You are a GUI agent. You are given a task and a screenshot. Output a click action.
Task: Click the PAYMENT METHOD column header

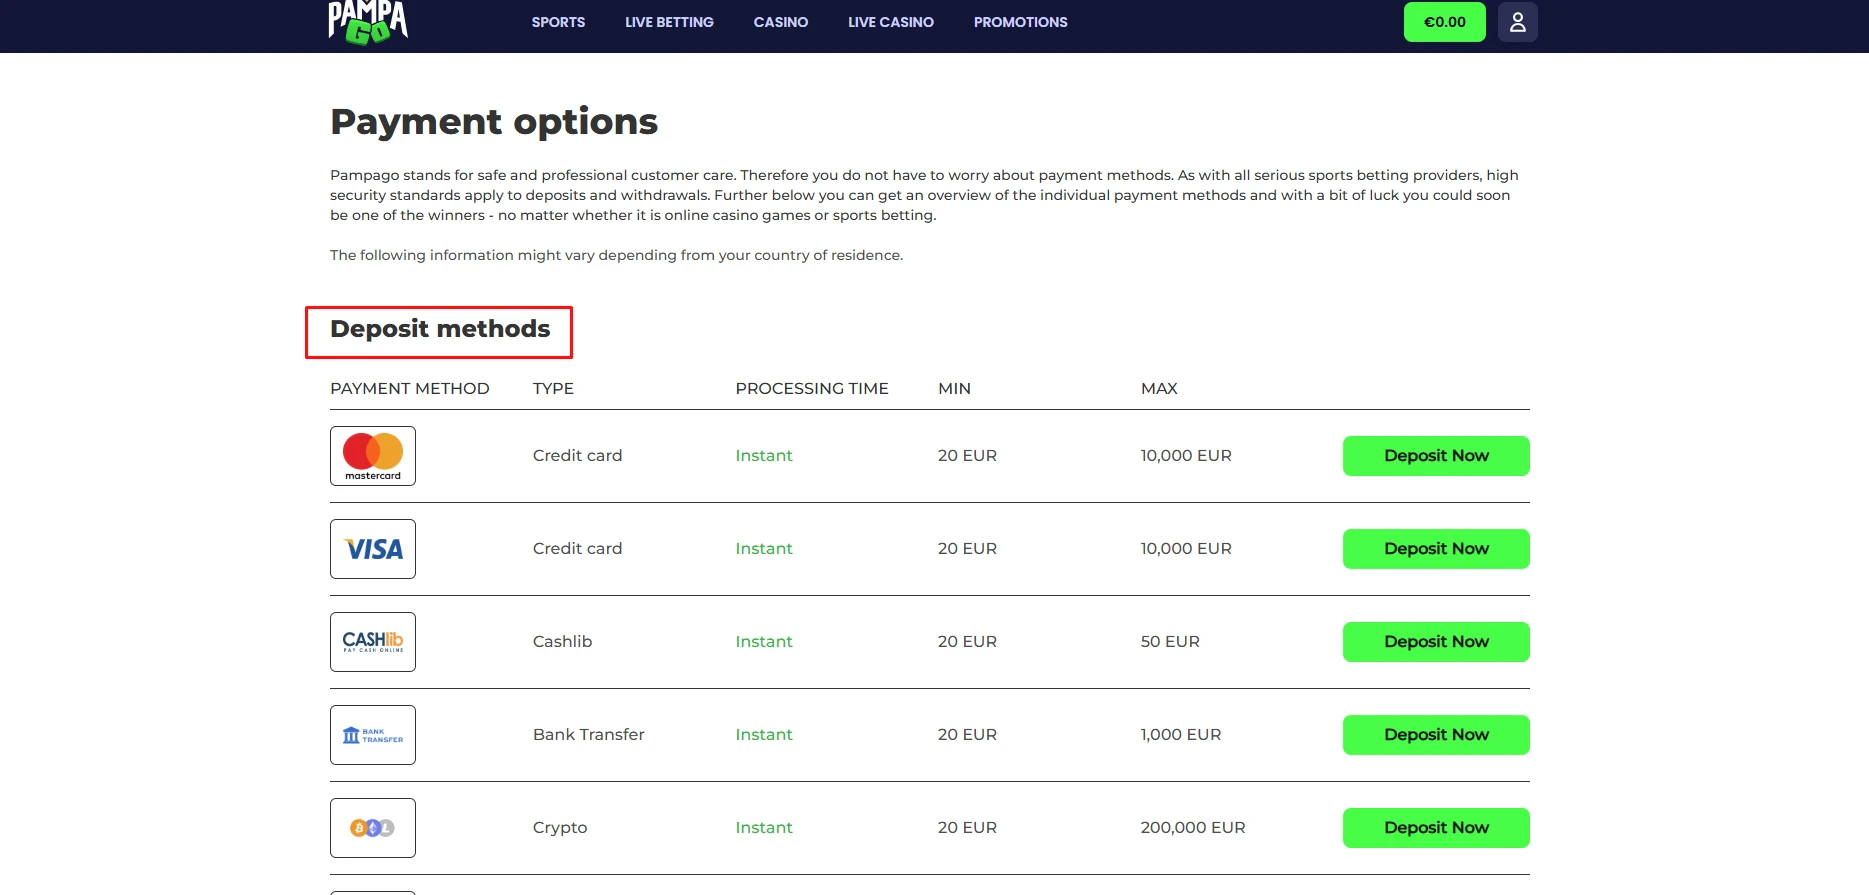tap(410, 388)
